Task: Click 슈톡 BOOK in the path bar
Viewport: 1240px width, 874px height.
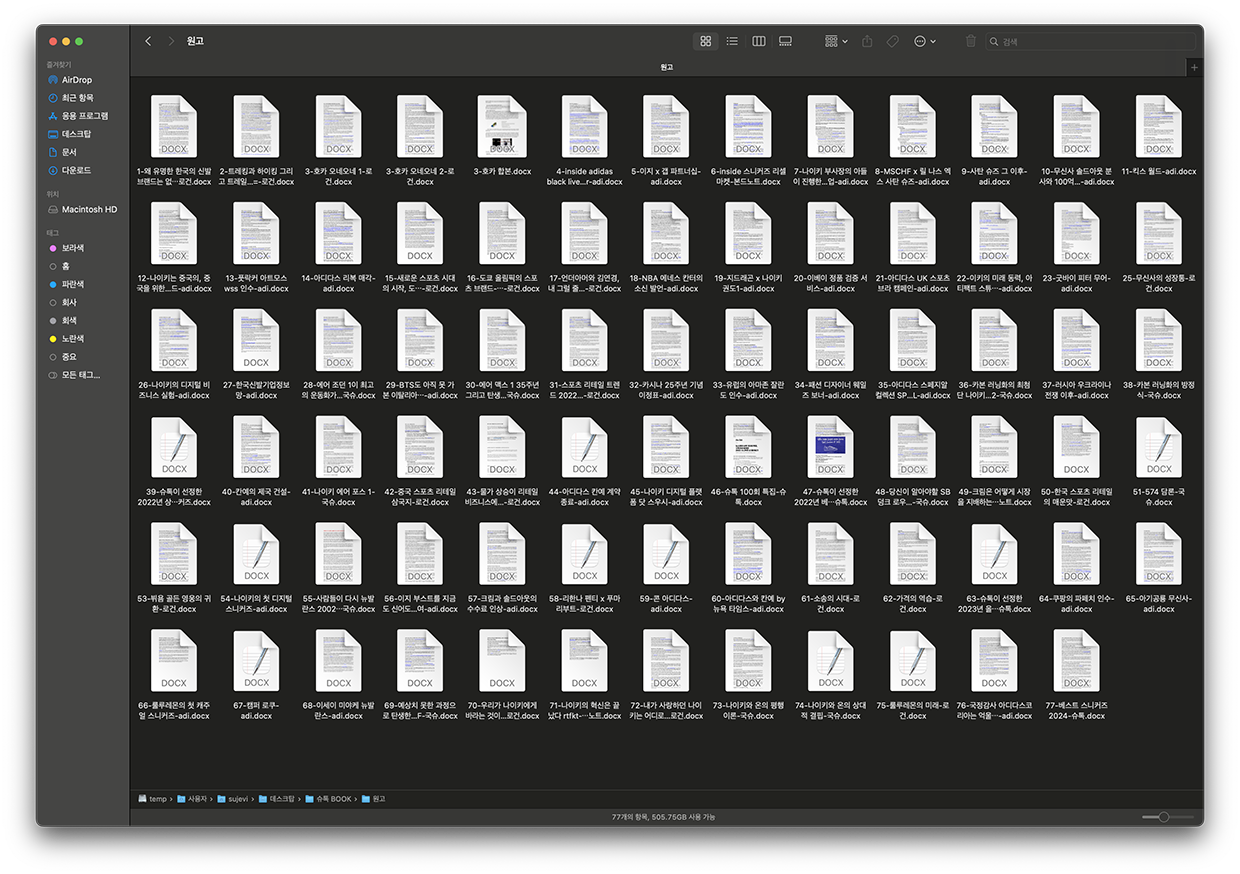Action: pos(327,799)
